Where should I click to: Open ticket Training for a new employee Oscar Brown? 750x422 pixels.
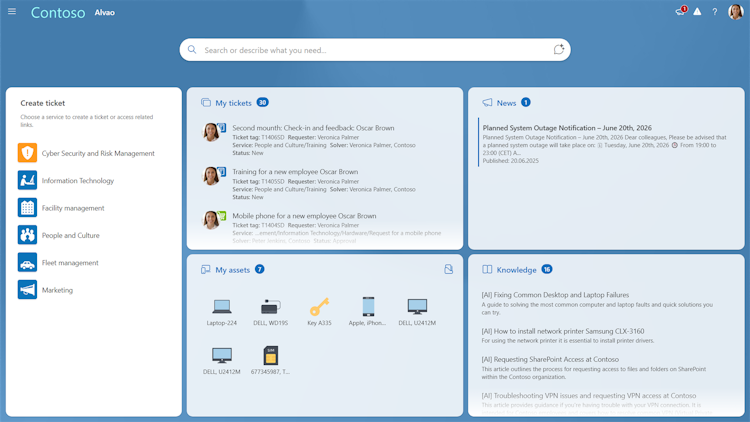tap(295, 172)
